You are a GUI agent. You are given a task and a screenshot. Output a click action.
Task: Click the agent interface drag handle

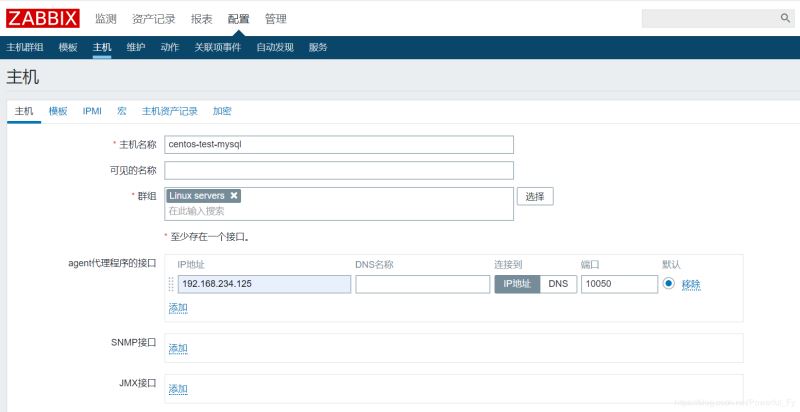[x=170, y=284]
